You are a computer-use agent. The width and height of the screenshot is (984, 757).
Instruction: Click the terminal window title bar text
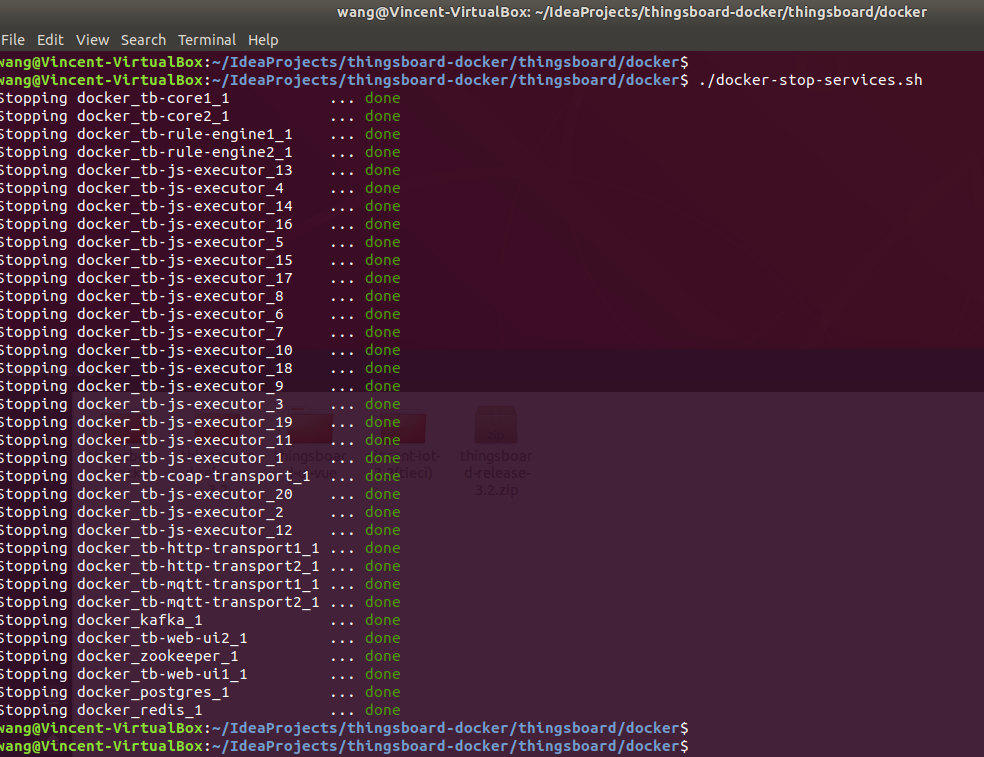pyautogui.click(x=631, y=13)
